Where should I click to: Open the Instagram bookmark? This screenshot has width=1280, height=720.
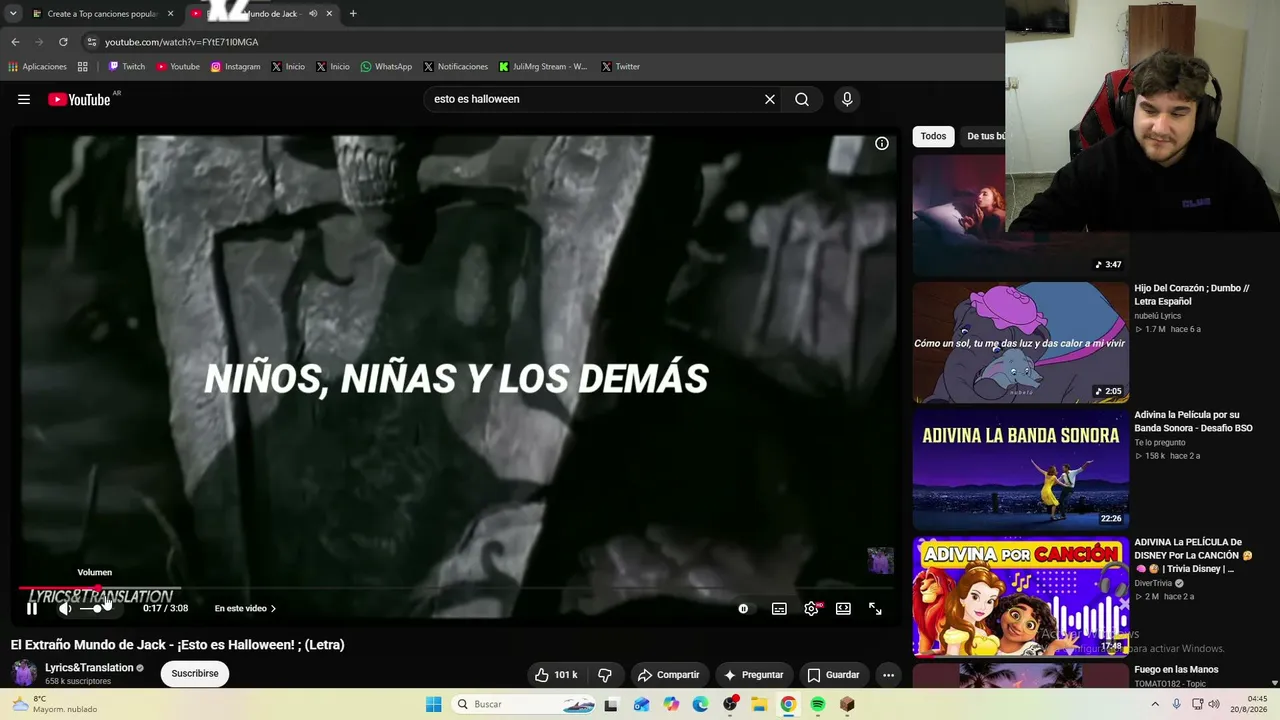pos(235,67)
